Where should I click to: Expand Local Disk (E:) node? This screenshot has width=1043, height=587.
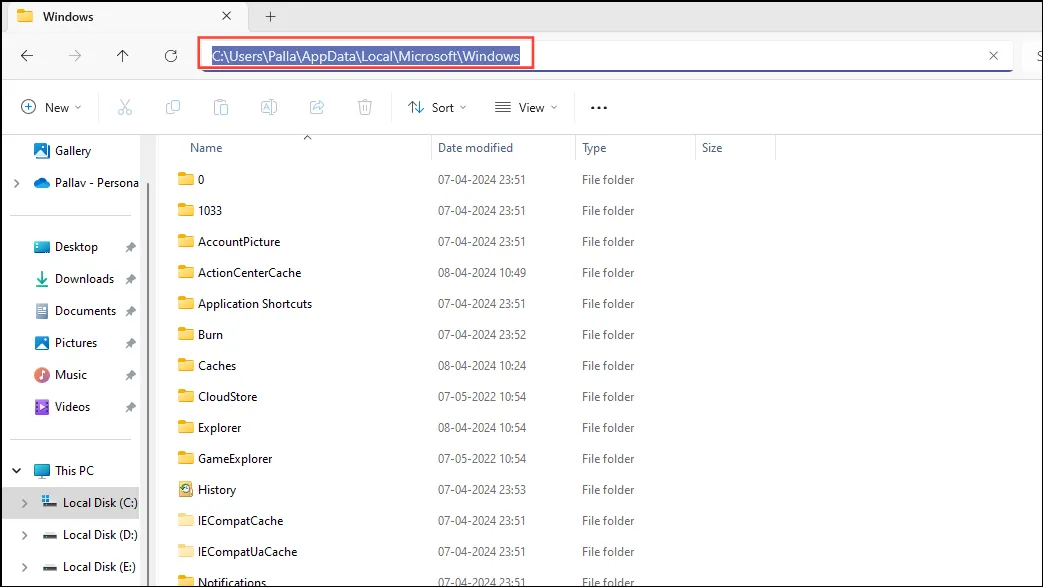click(x=25, y=567)
